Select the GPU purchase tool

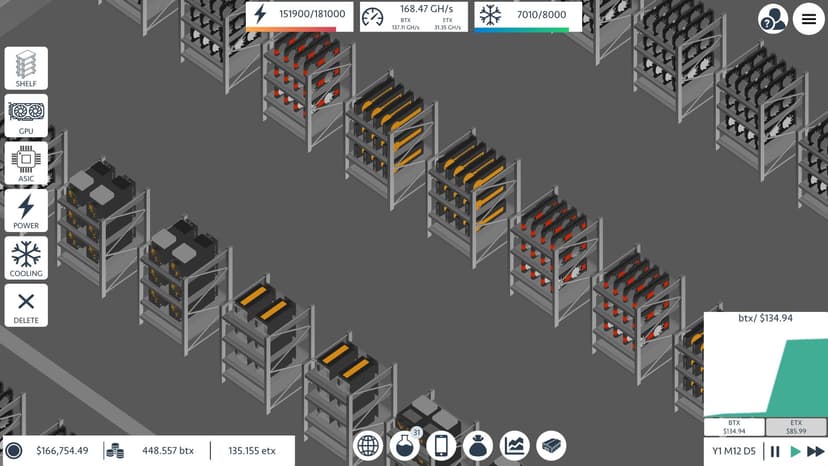[26, 116]
